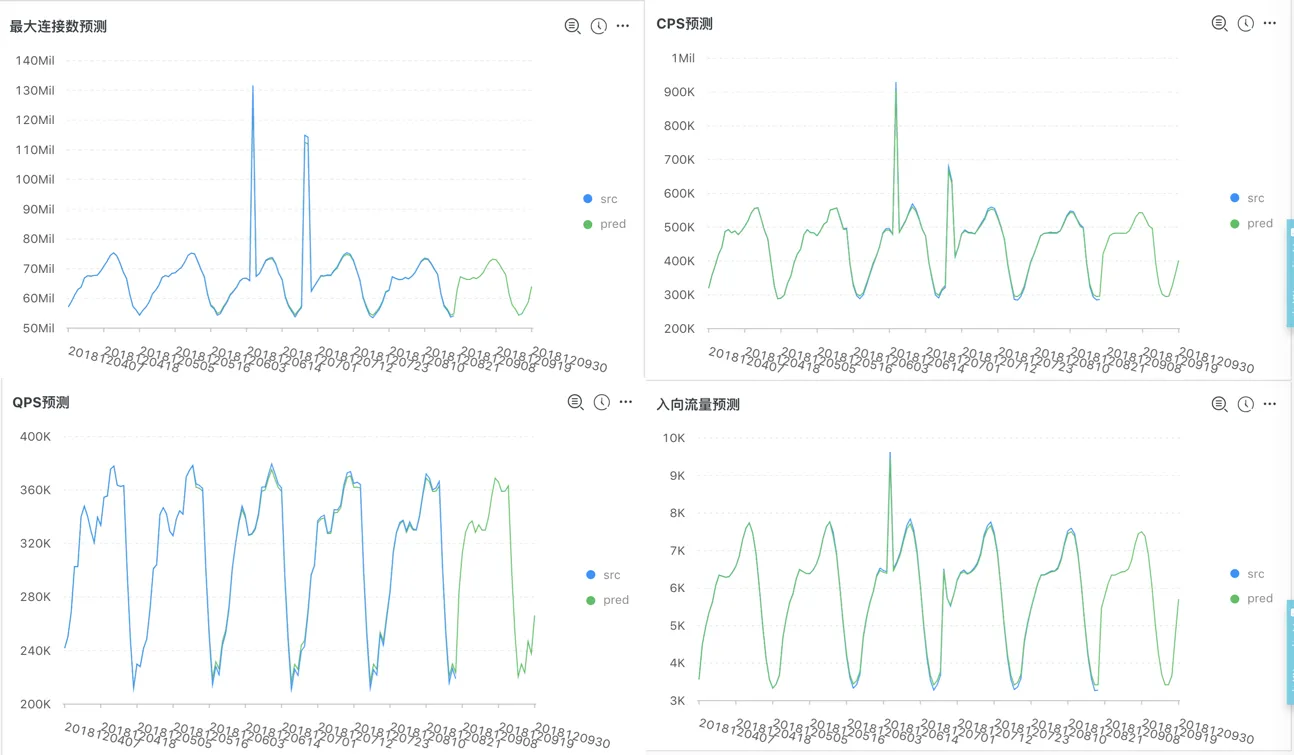Image resolution: width=1294 pixels, height=755 pixels.
Task: Click the 140Mil y-axis label
Action: [35, 60]
